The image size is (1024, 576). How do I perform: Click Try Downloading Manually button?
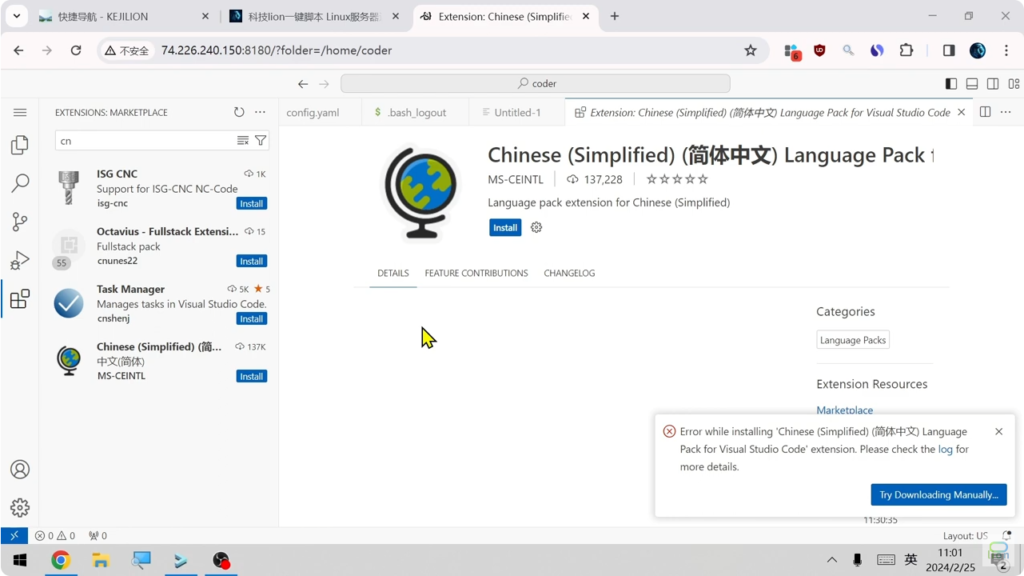938,495
